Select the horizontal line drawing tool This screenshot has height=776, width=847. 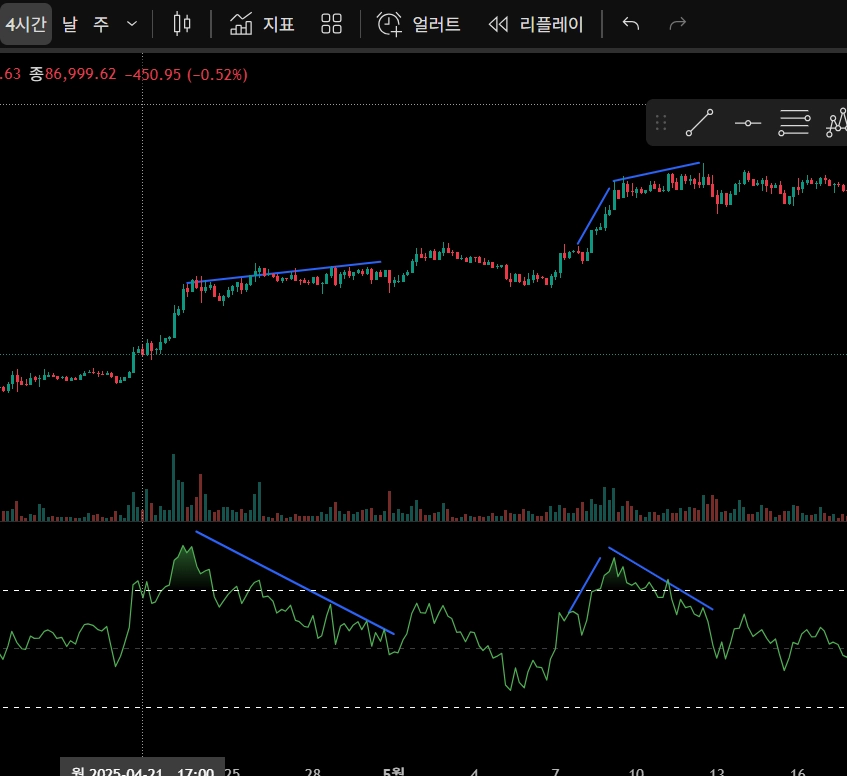(747, 123)
